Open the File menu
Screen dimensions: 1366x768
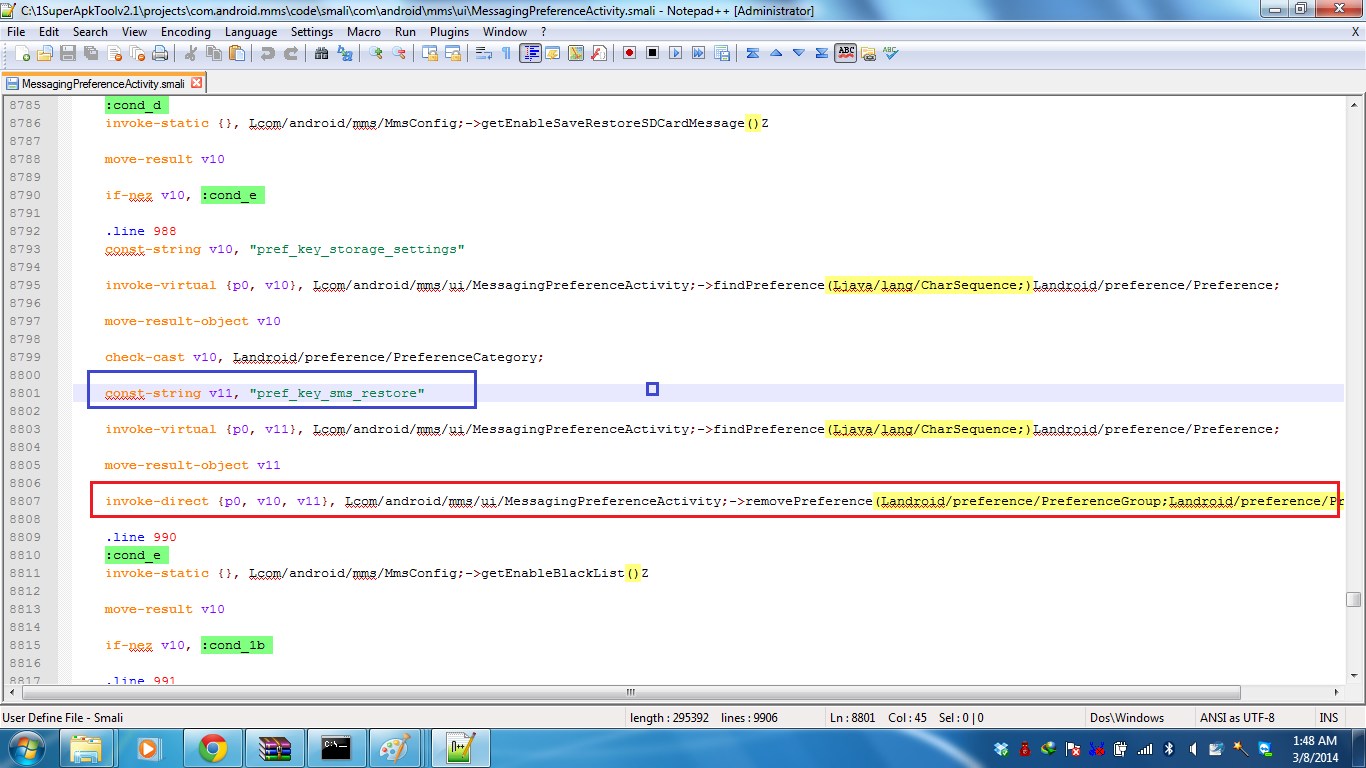click(16, 32)
